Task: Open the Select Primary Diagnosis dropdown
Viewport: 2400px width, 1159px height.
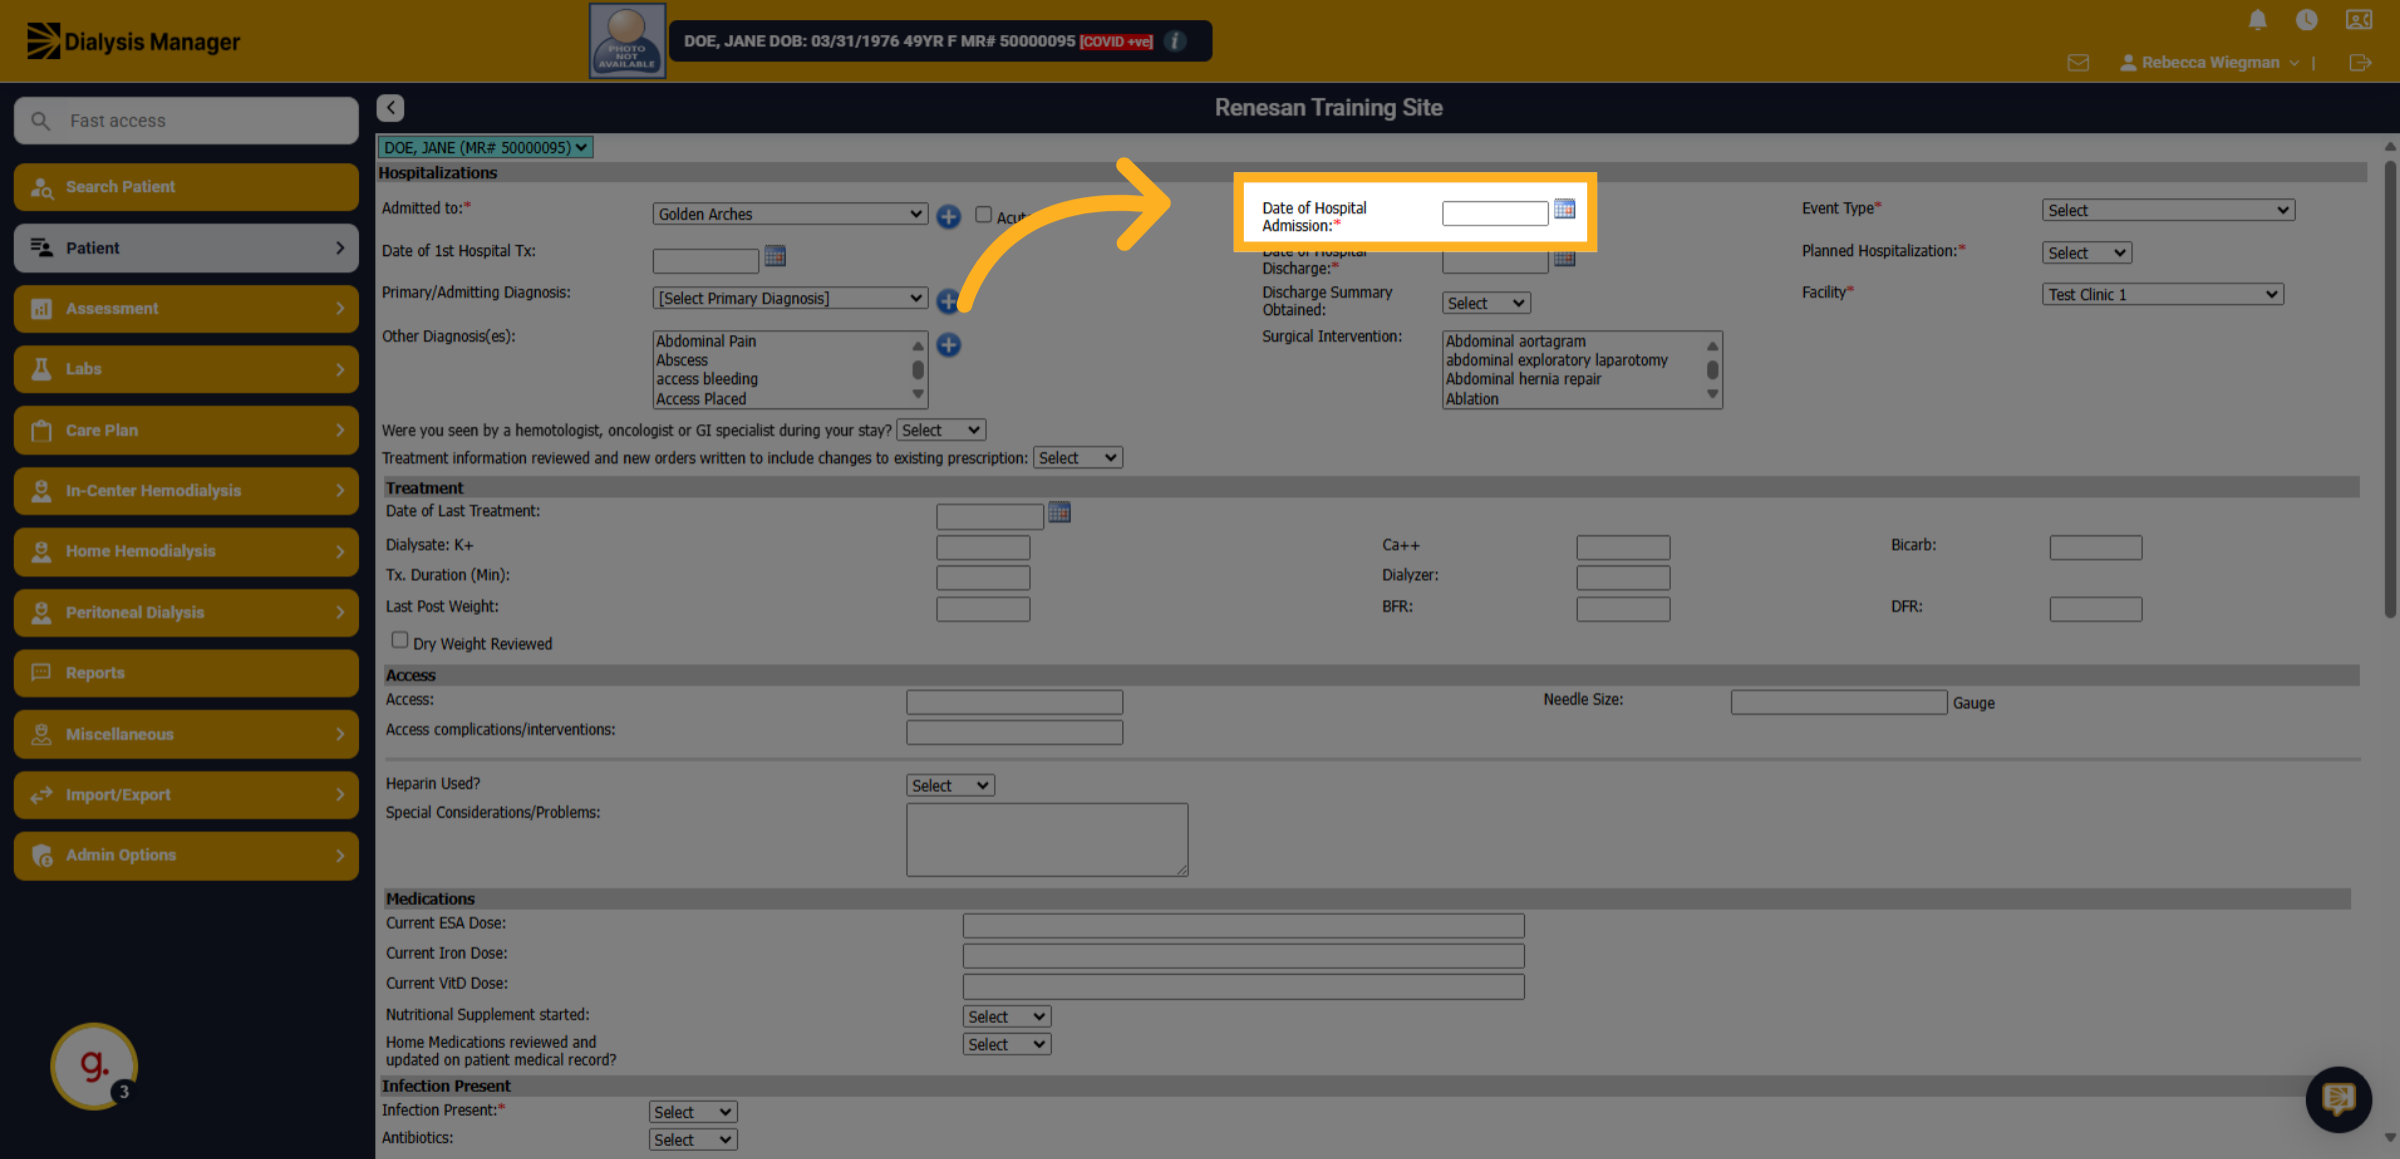Action: [789, 298]
